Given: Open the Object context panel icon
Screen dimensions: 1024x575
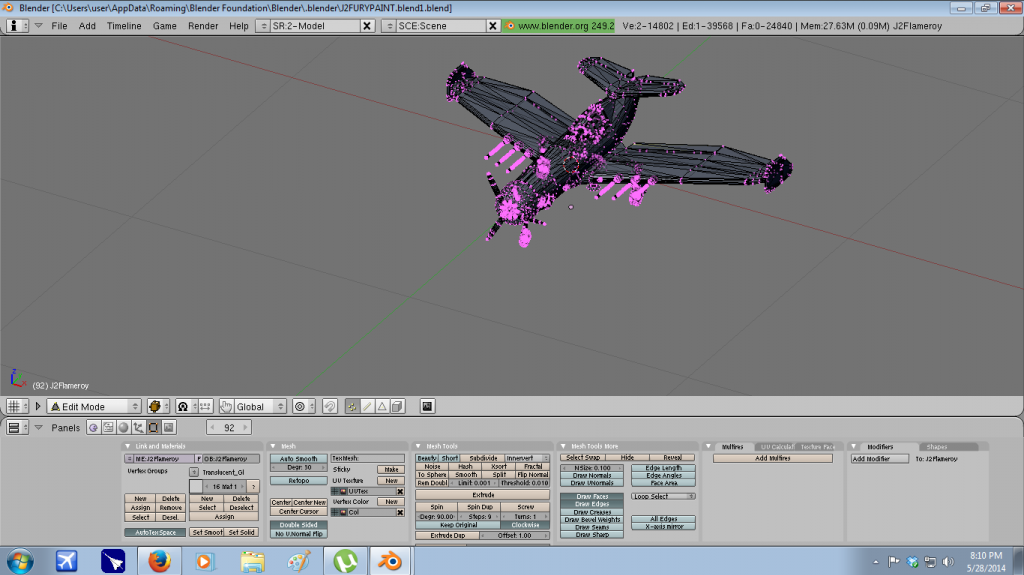Looking at the screenshot, I should tap(138, 427).
